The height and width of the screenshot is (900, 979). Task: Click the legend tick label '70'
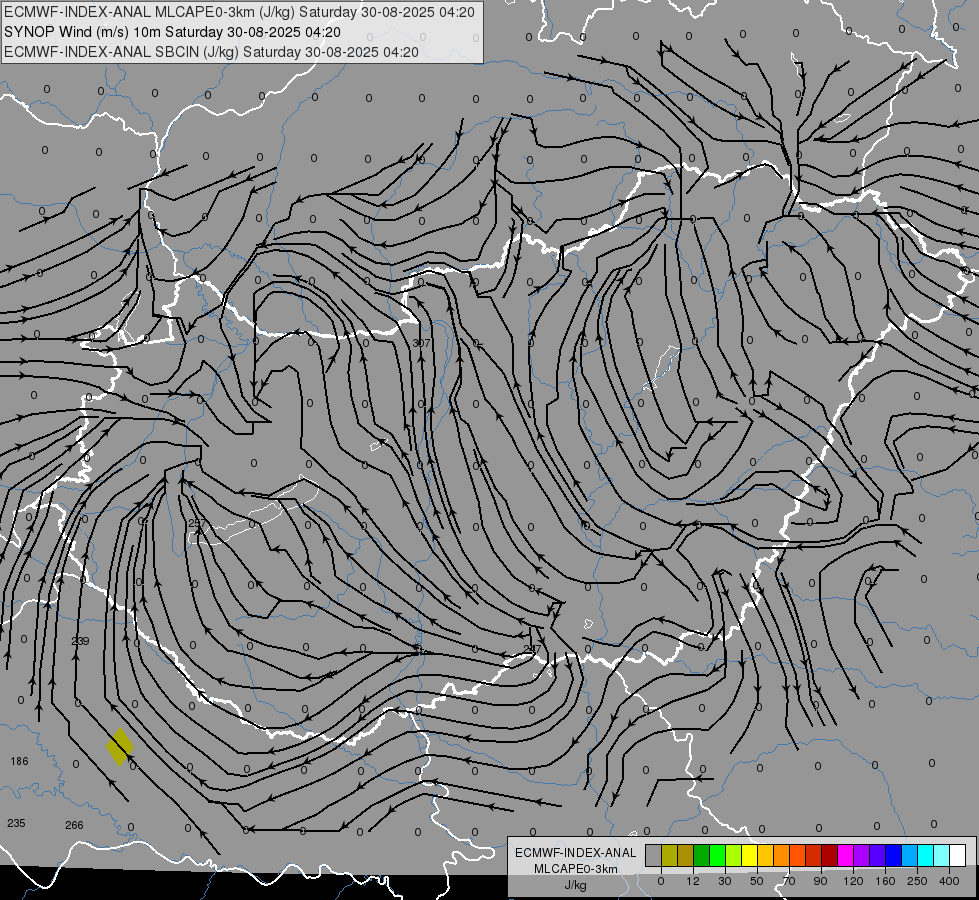[789, 881]
